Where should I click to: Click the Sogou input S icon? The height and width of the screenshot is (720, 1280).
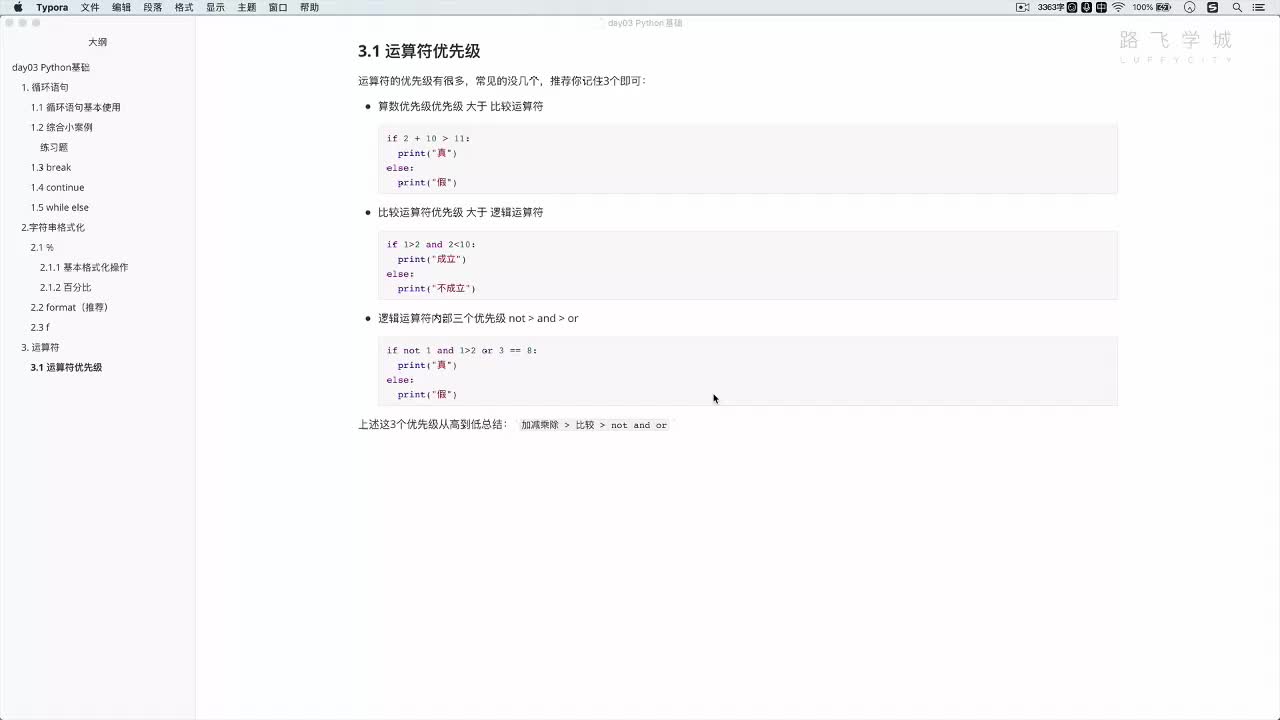[x=1212, y=7]
